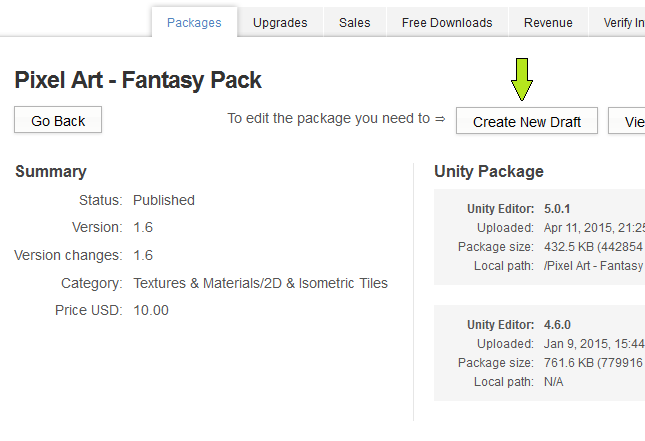
Task: Click the partially visible Verify tab
Action: click(623, 22)
